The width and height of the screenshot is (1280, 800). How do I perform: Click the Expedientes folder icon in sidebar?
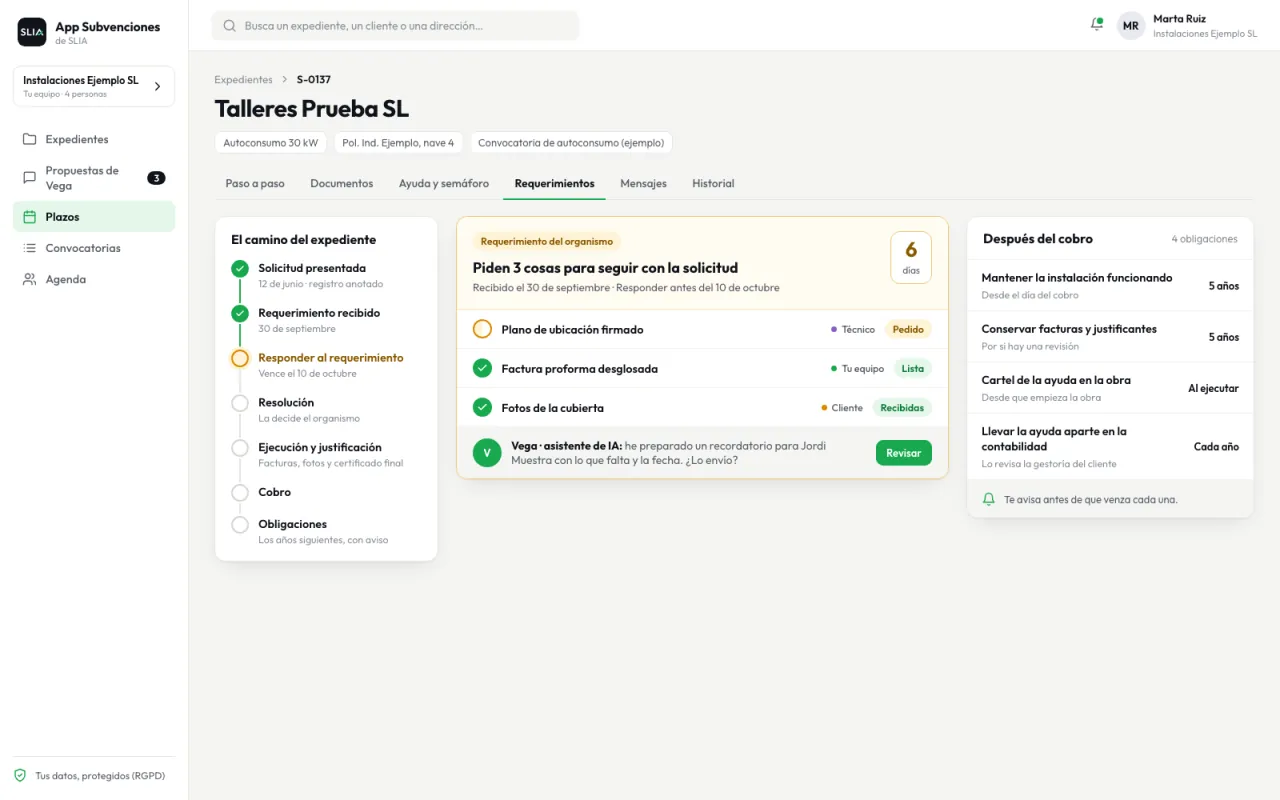pos(30,139)
